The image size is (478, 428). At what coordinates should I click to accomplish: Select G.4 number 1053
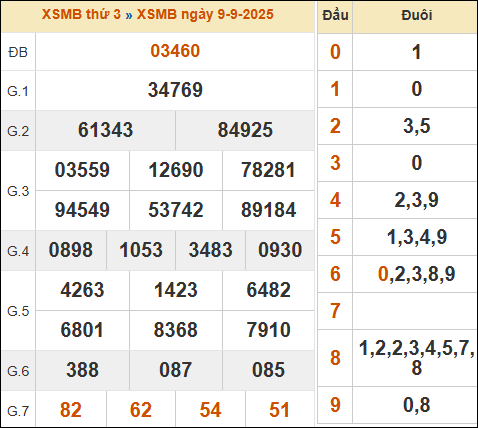coord(141,250)
